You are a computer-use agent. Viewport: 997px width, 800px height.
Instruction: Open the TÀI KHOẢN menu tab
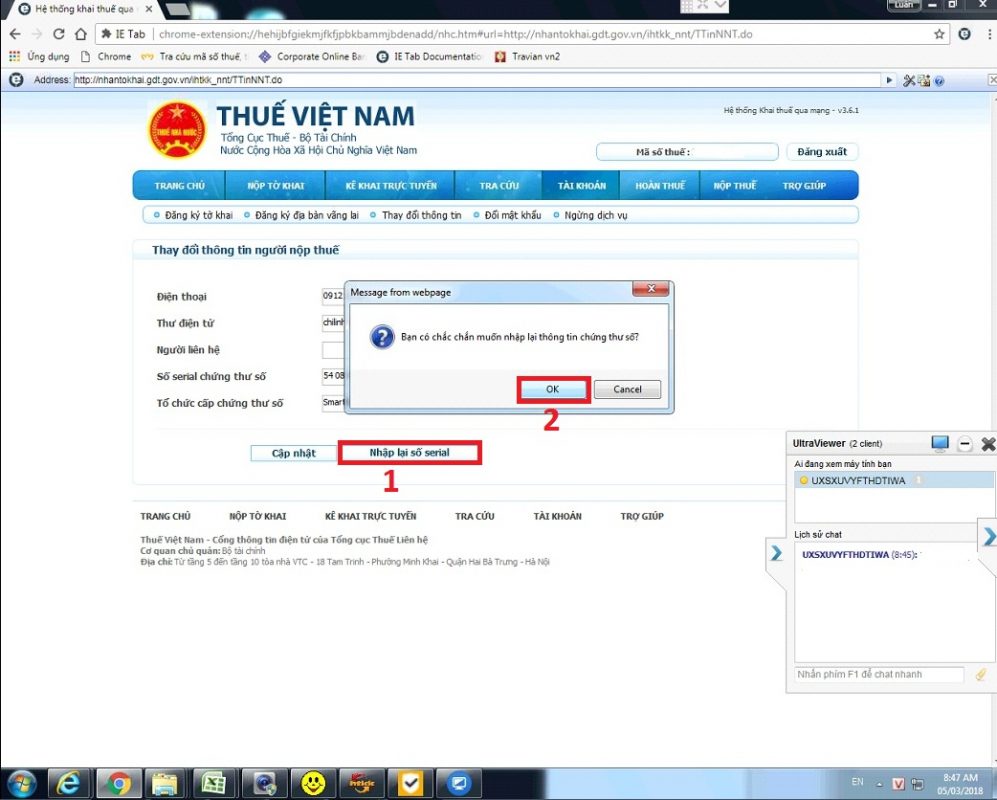tap(581, 186)
